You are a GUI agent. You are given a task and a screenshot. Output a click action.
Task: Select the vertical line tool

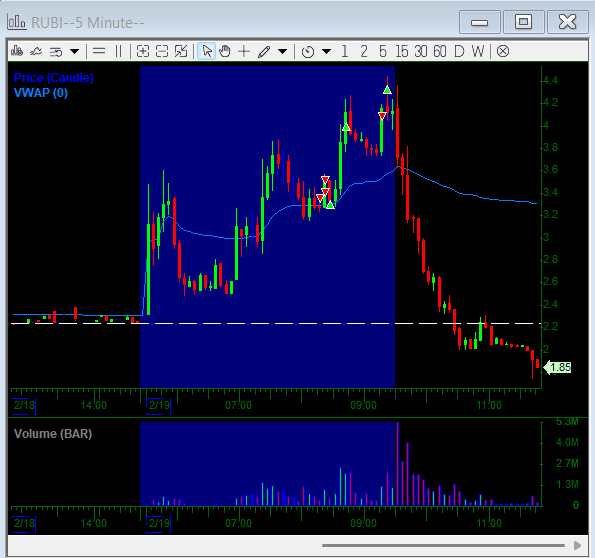click(118, 51)
